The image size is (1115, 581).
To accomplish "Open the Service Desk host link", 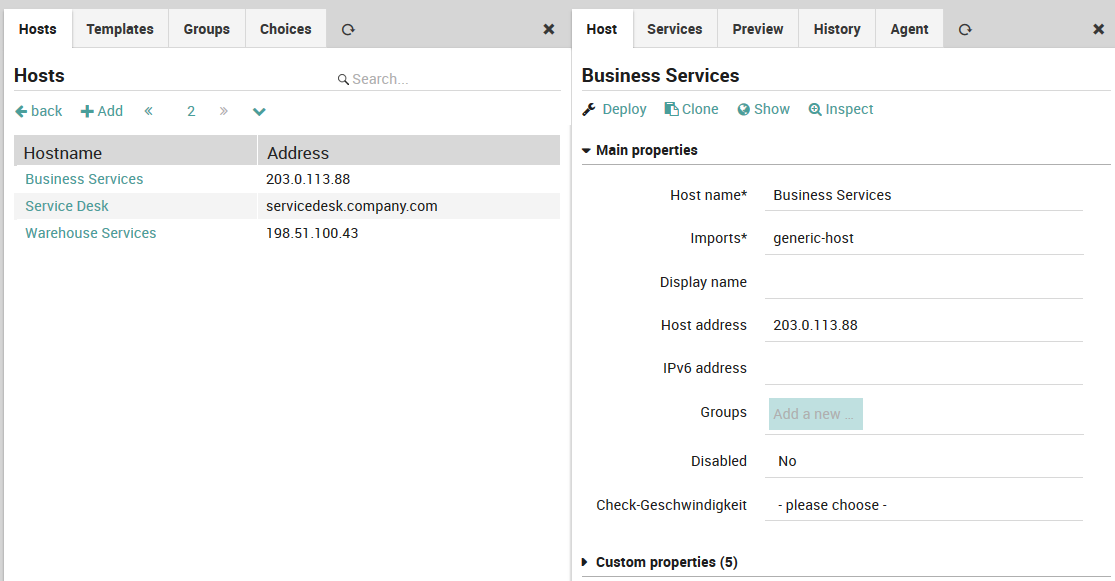I will pyautogui.click(x=67, y=206).
